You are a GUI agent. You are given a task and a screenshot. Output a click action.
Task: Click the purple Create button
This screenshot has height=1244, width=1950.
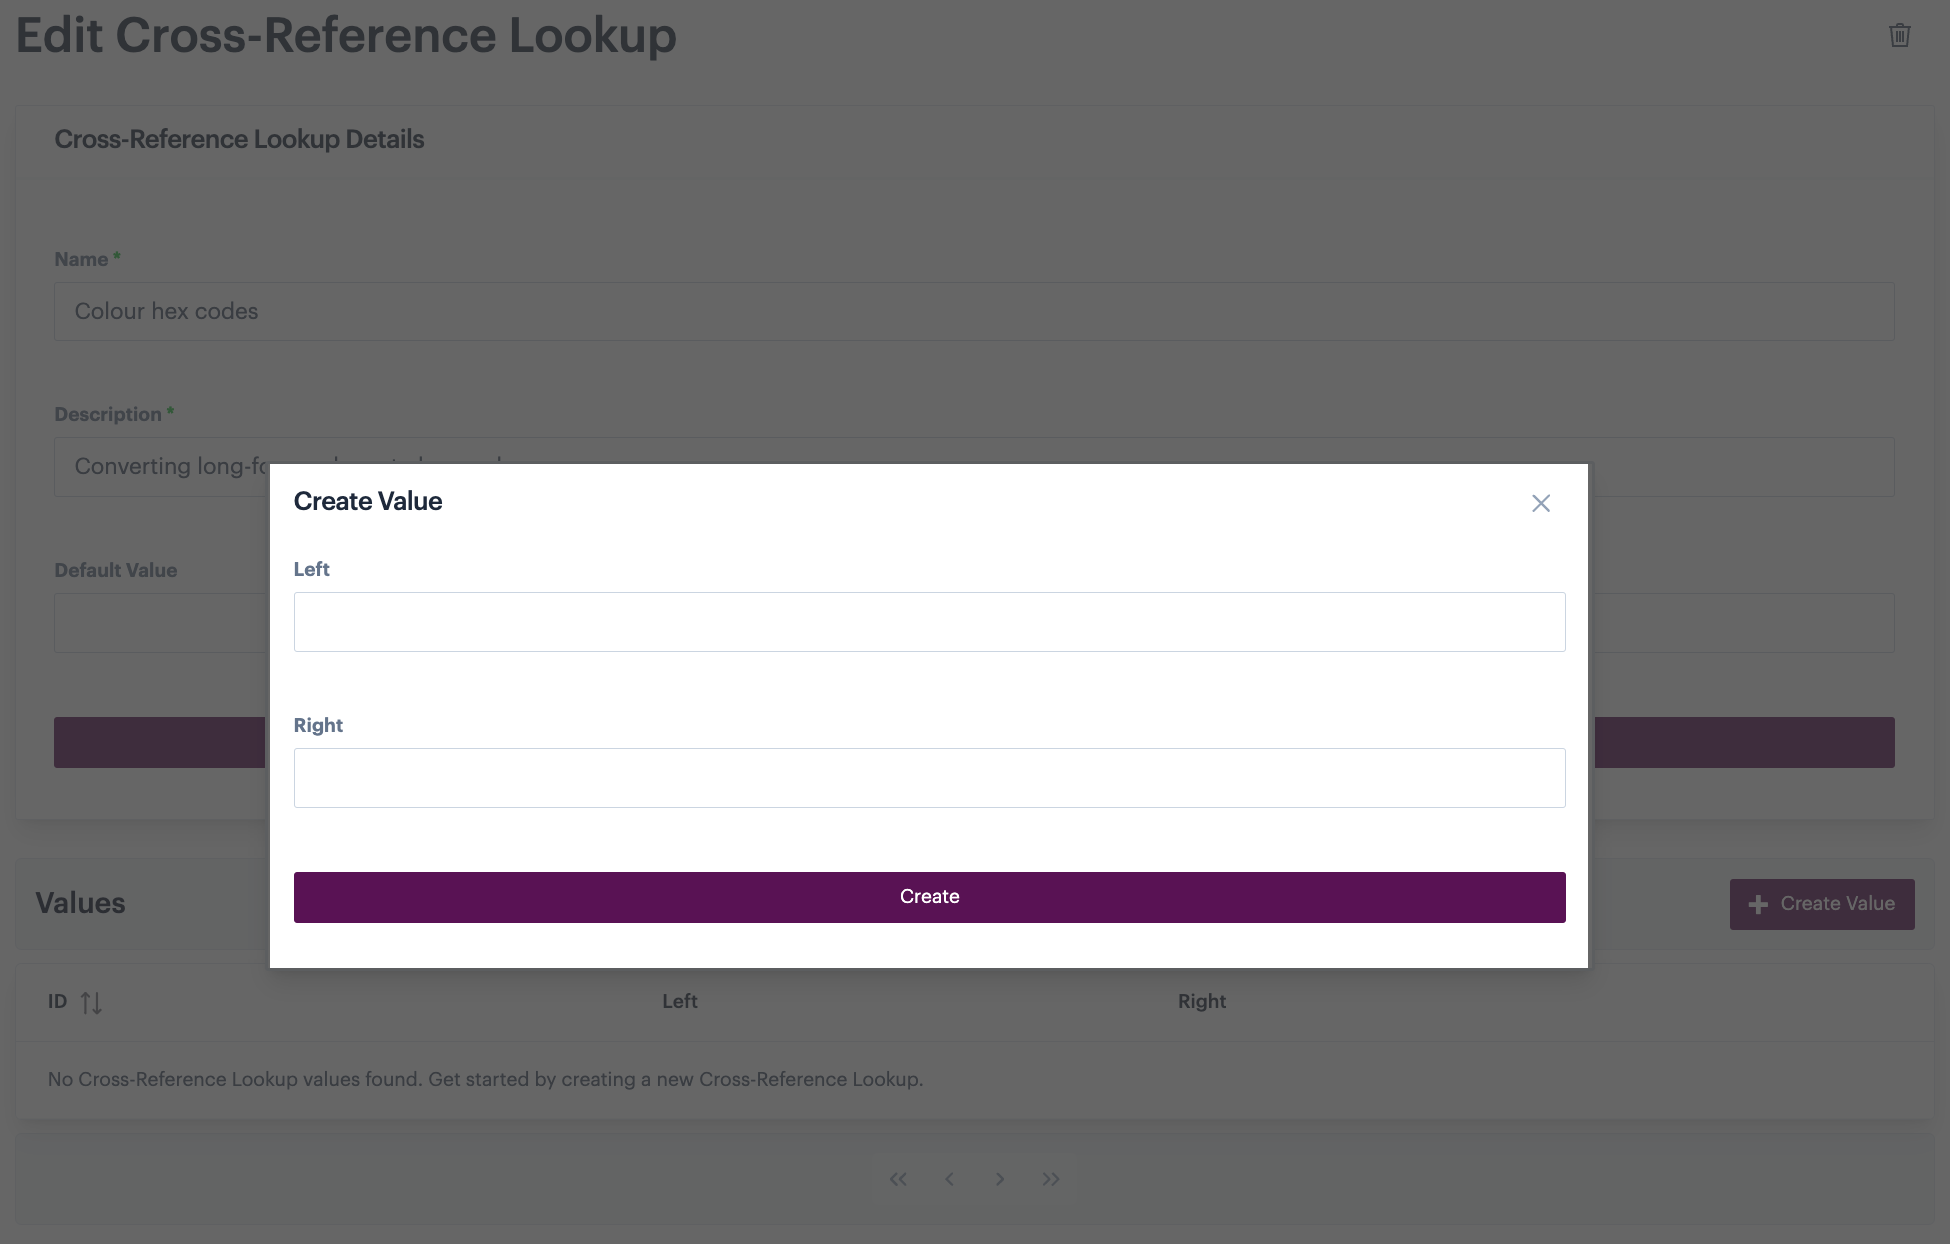[x=929, y=897]
